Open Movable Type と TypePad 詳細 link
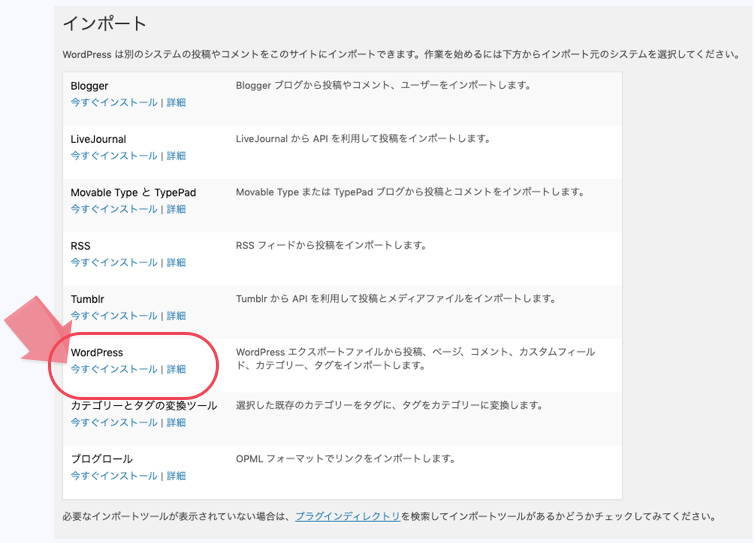 tap(176, 209)
